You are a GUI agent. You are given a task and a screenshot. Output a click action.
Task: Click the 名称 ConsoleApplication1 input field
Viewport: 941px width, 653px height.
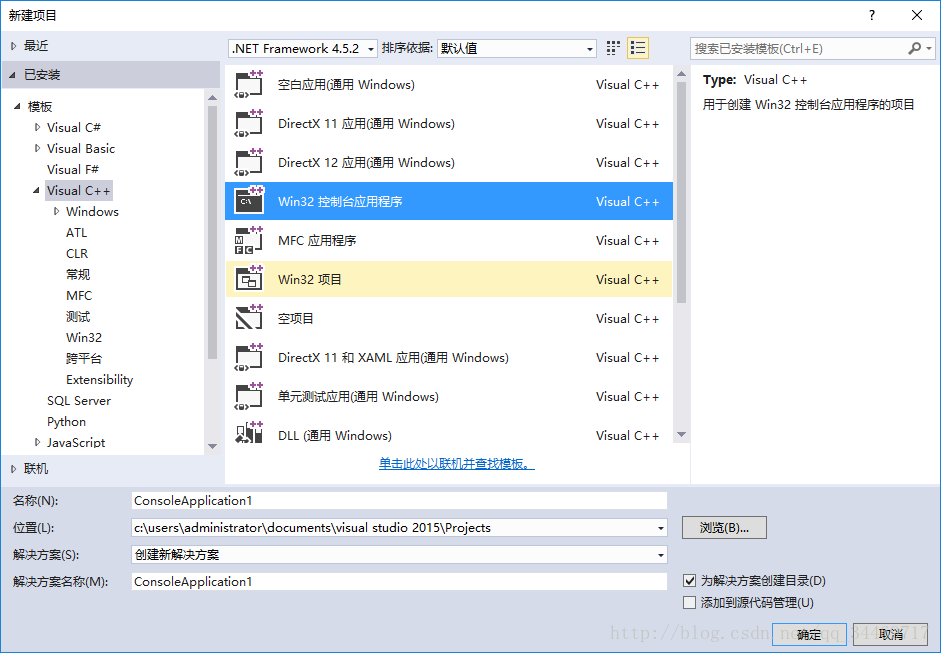(x=399, y=501)
